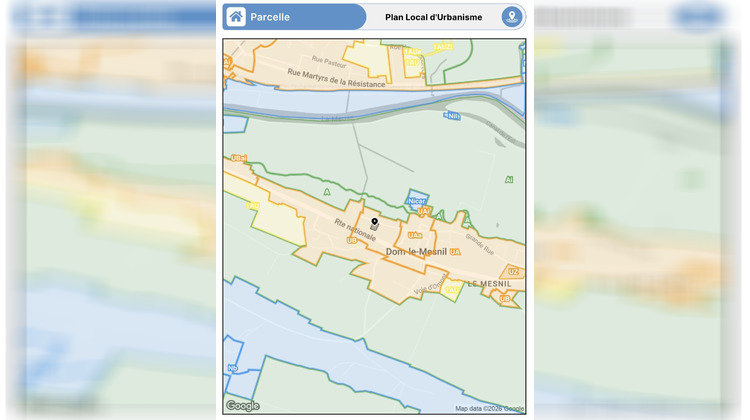This screenshot has width=750, height=420.
Task: Click the black parcel marker pin
Action: click(375, 222)
